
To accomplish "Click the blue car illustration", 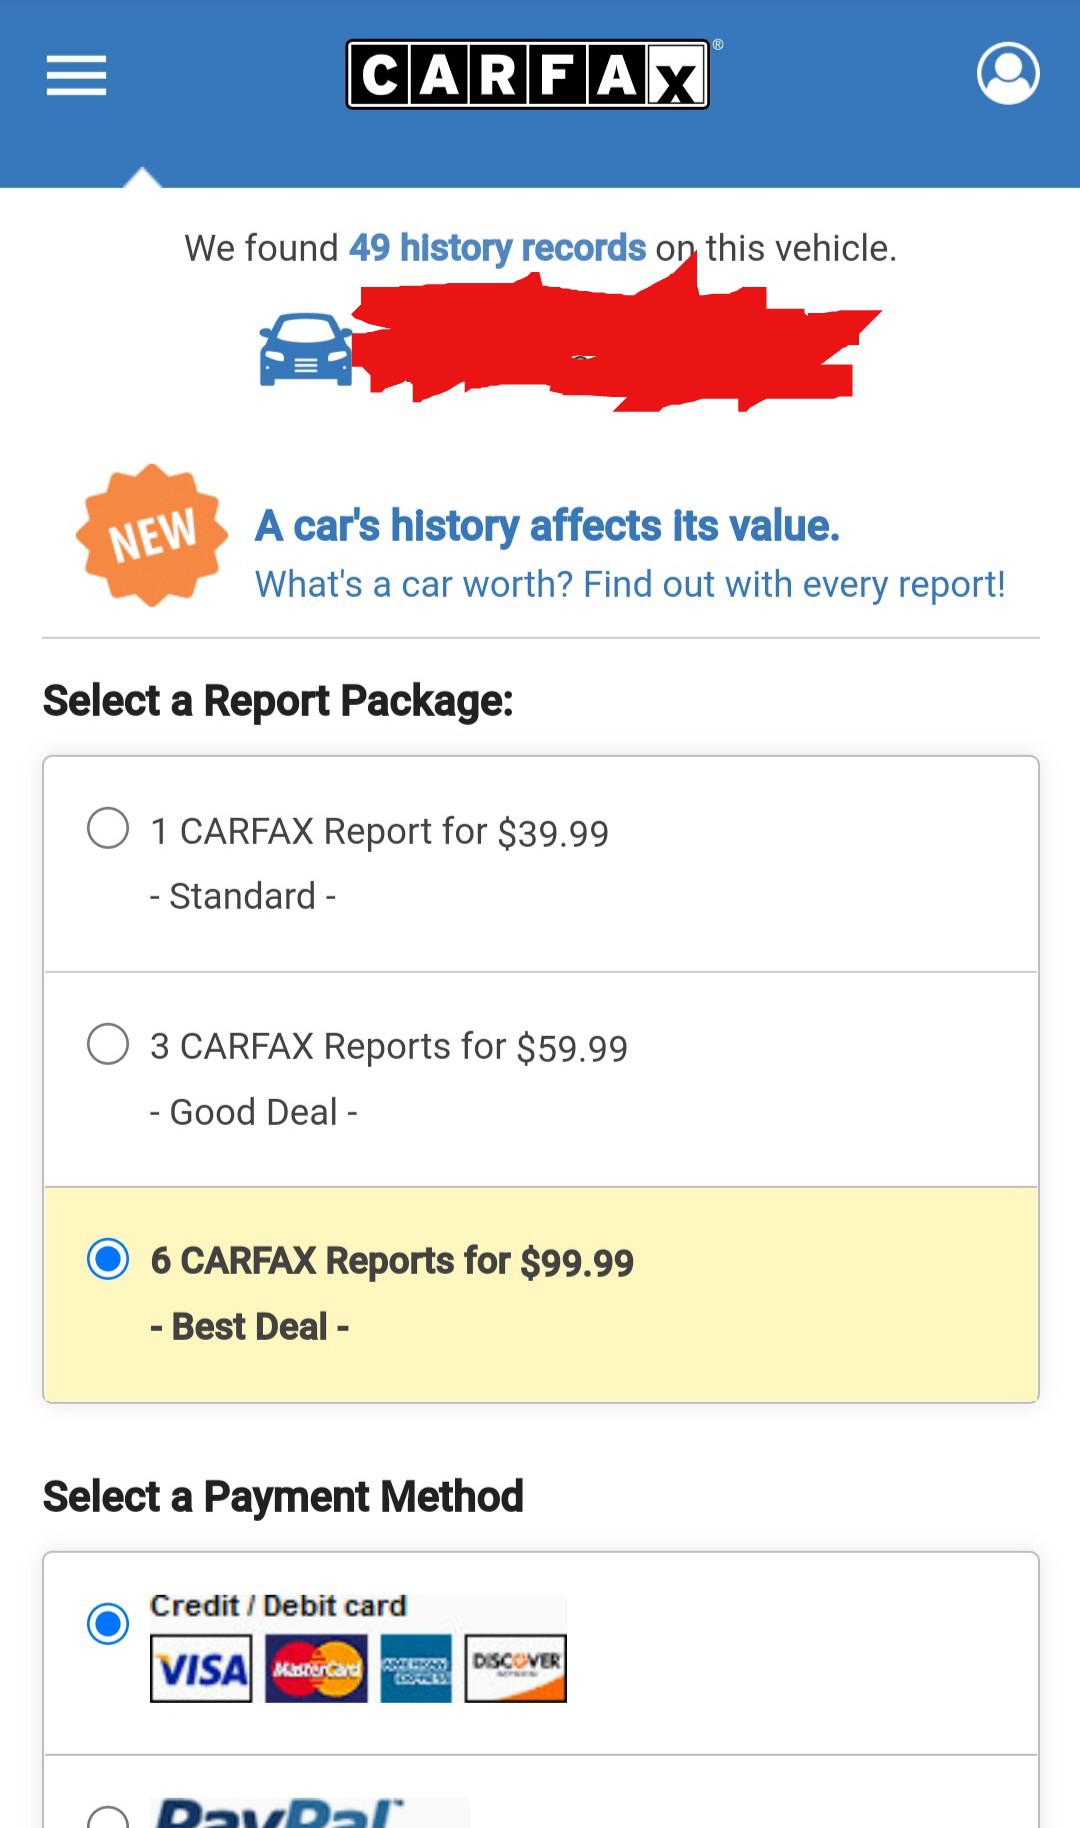I will 305,352.
